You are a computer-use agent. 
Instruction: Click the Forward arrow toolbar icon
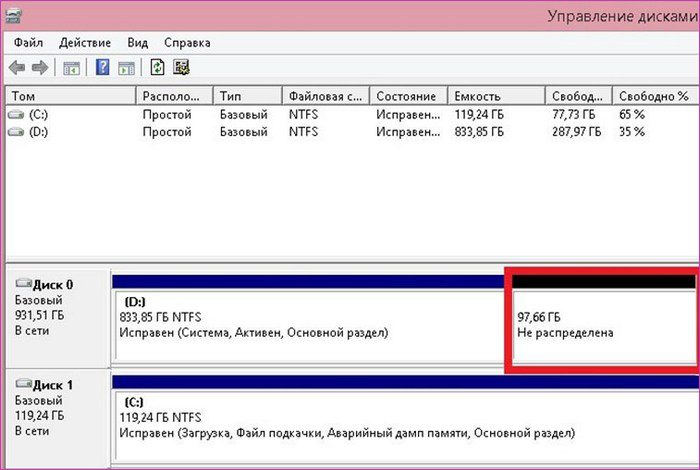point(40,68)
